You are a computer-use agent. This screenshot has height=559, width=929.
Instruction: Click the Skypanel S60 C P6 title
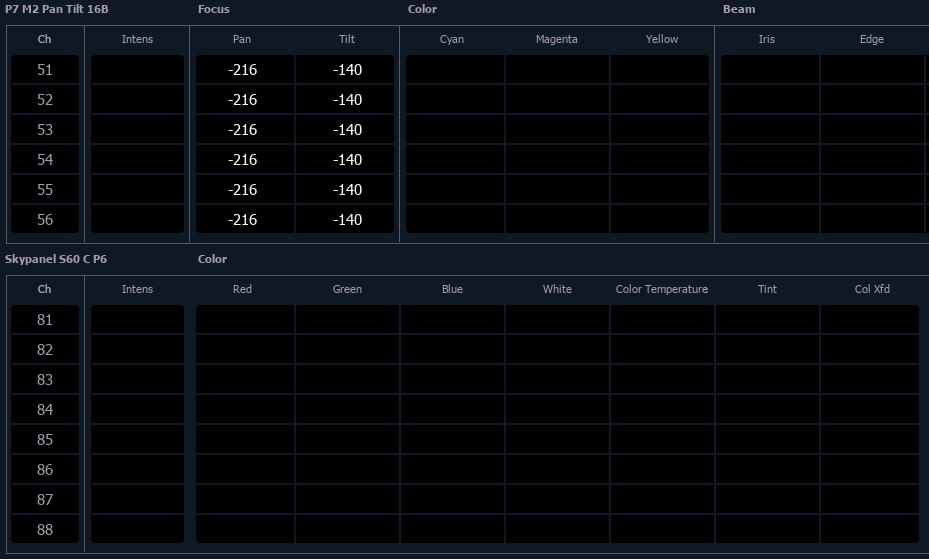[56, 259]
